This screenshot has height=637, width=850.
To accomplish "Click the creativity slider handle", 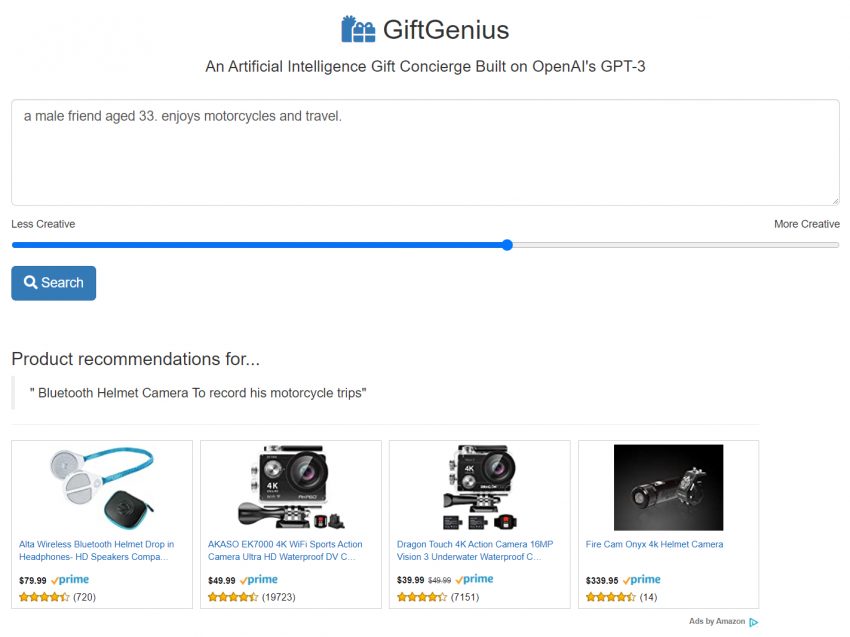I will point(507,245).
